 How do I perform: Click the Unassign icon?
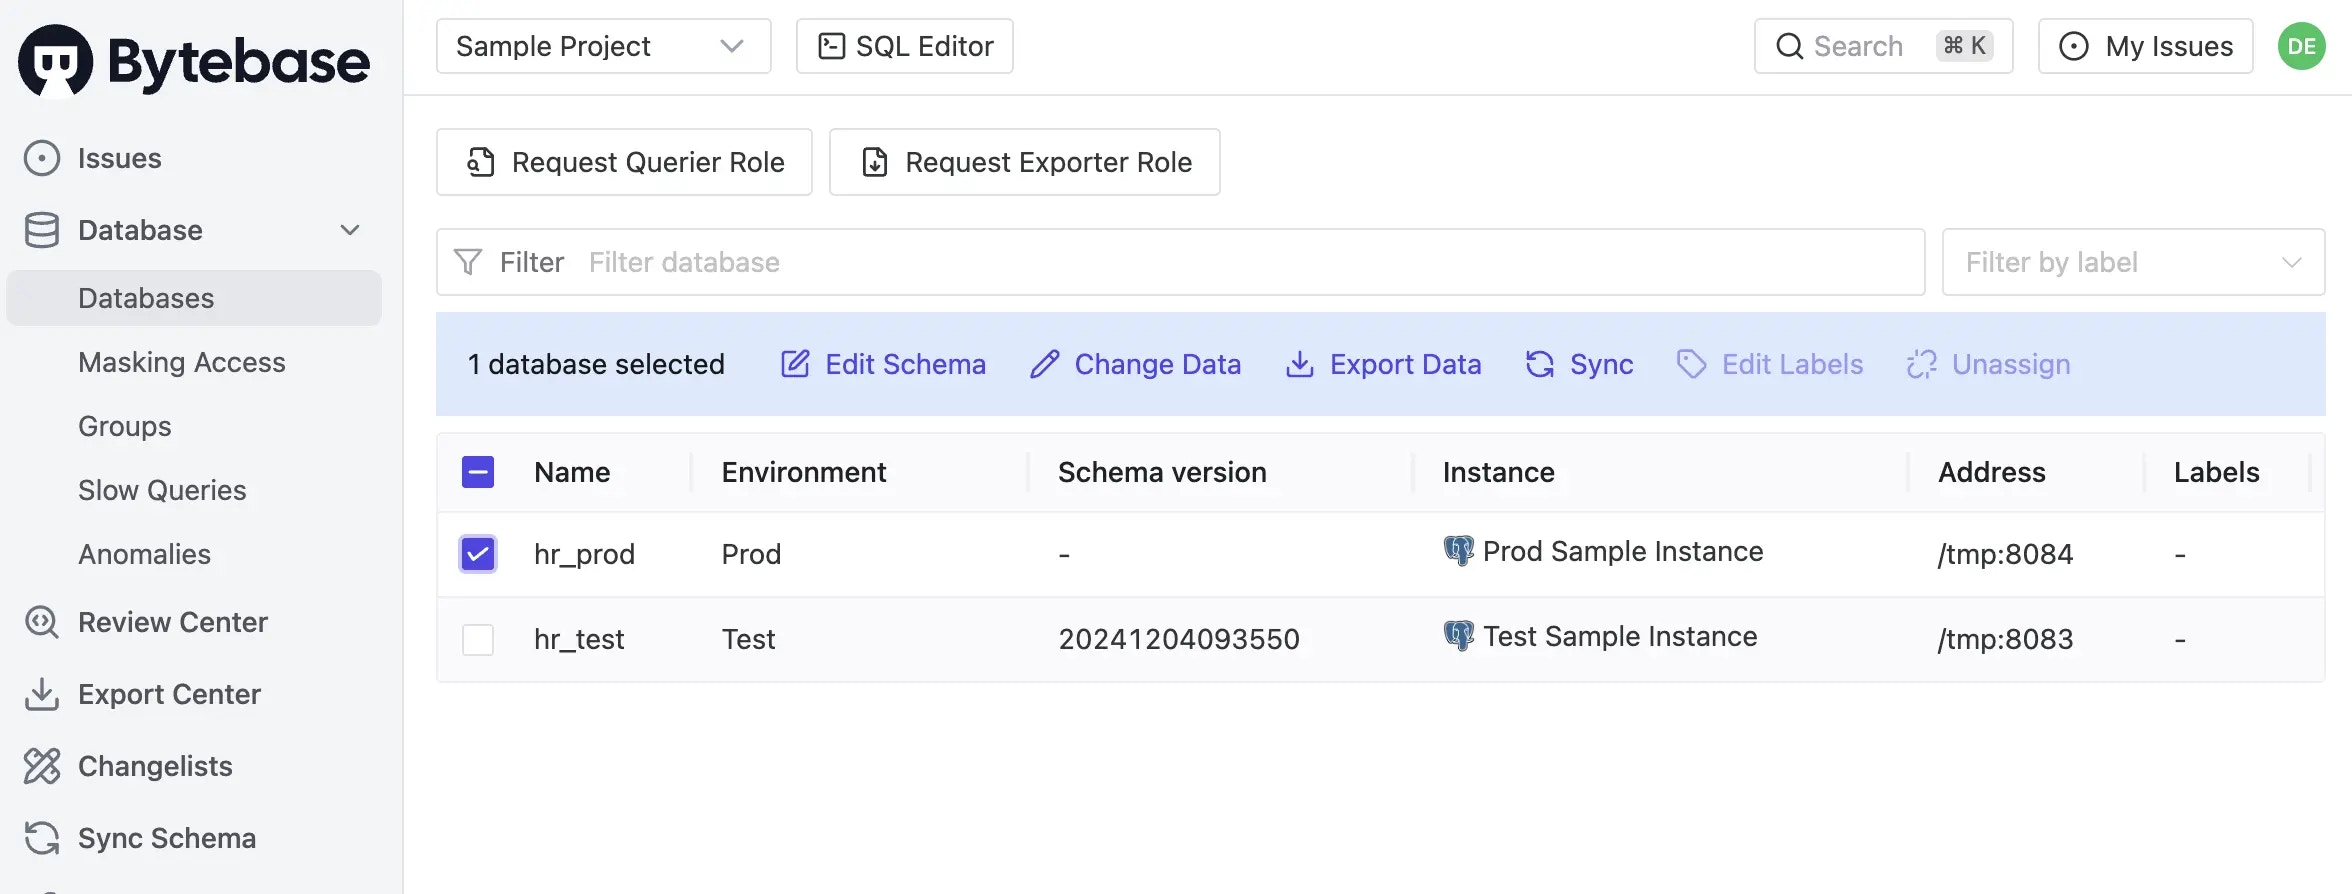point(1921,364)
